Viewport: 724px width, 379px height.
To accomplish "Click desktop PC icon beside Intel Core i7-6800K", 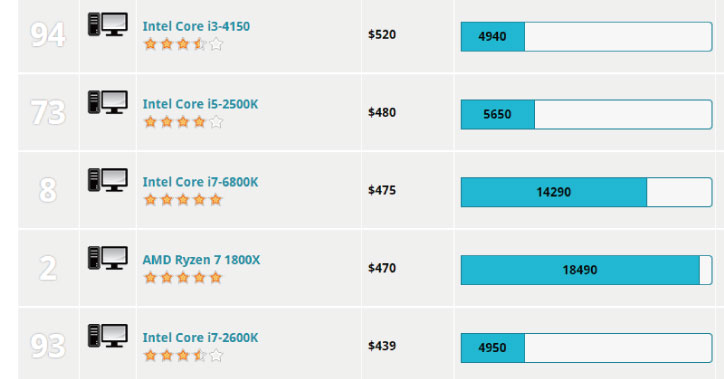I will tap(108, 180).
